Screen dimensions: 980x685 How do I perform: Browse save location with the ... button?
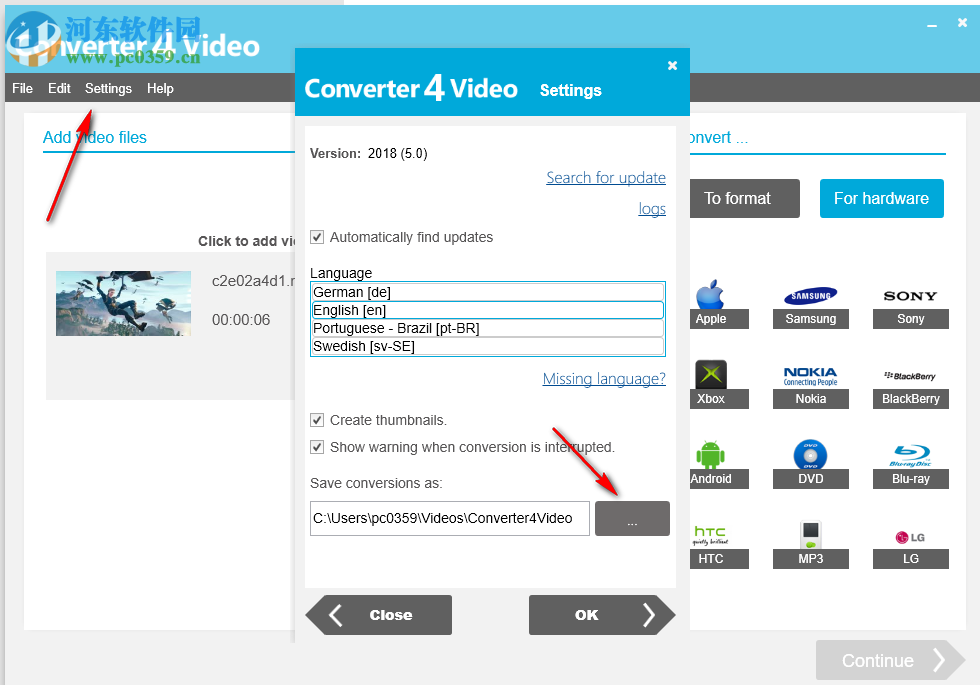pyautogui.click(x=632, y=518)
